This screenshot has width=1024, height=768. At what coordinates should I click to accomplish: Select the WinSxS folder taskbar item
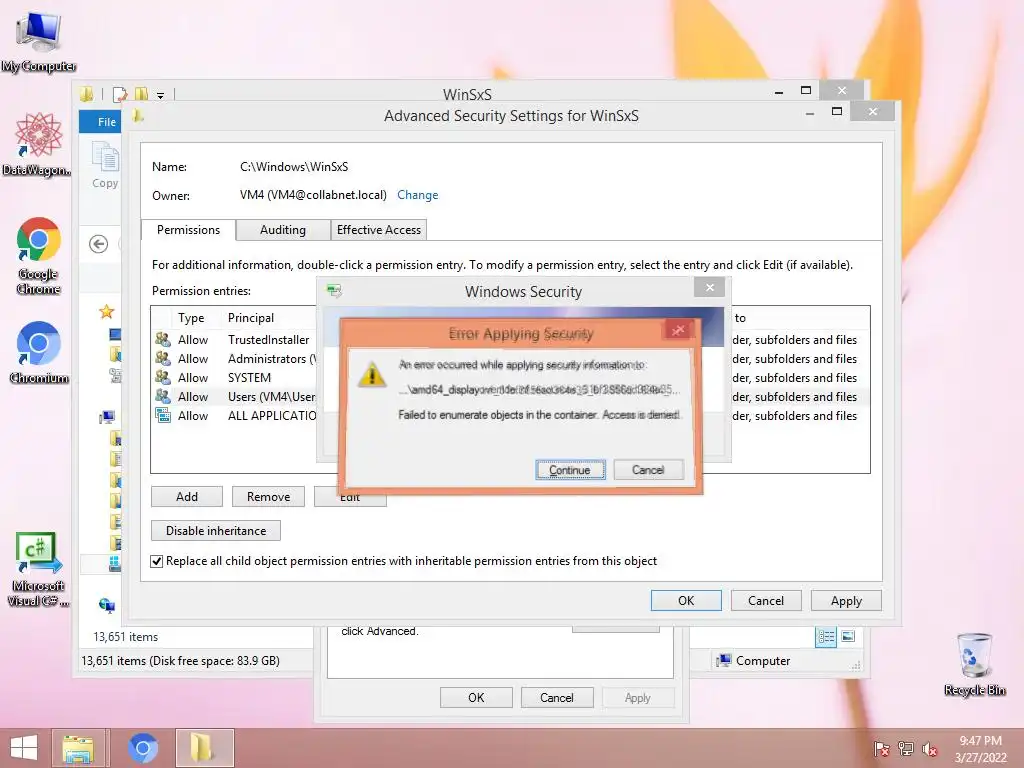coord(204,748)
